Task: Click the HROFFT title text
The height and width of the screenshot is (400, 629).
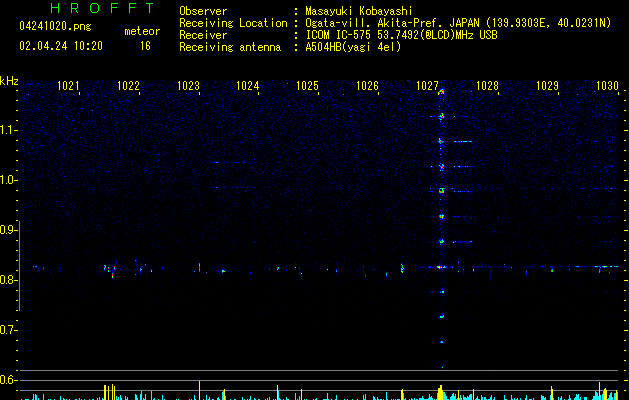Action: tap(102, 8)
